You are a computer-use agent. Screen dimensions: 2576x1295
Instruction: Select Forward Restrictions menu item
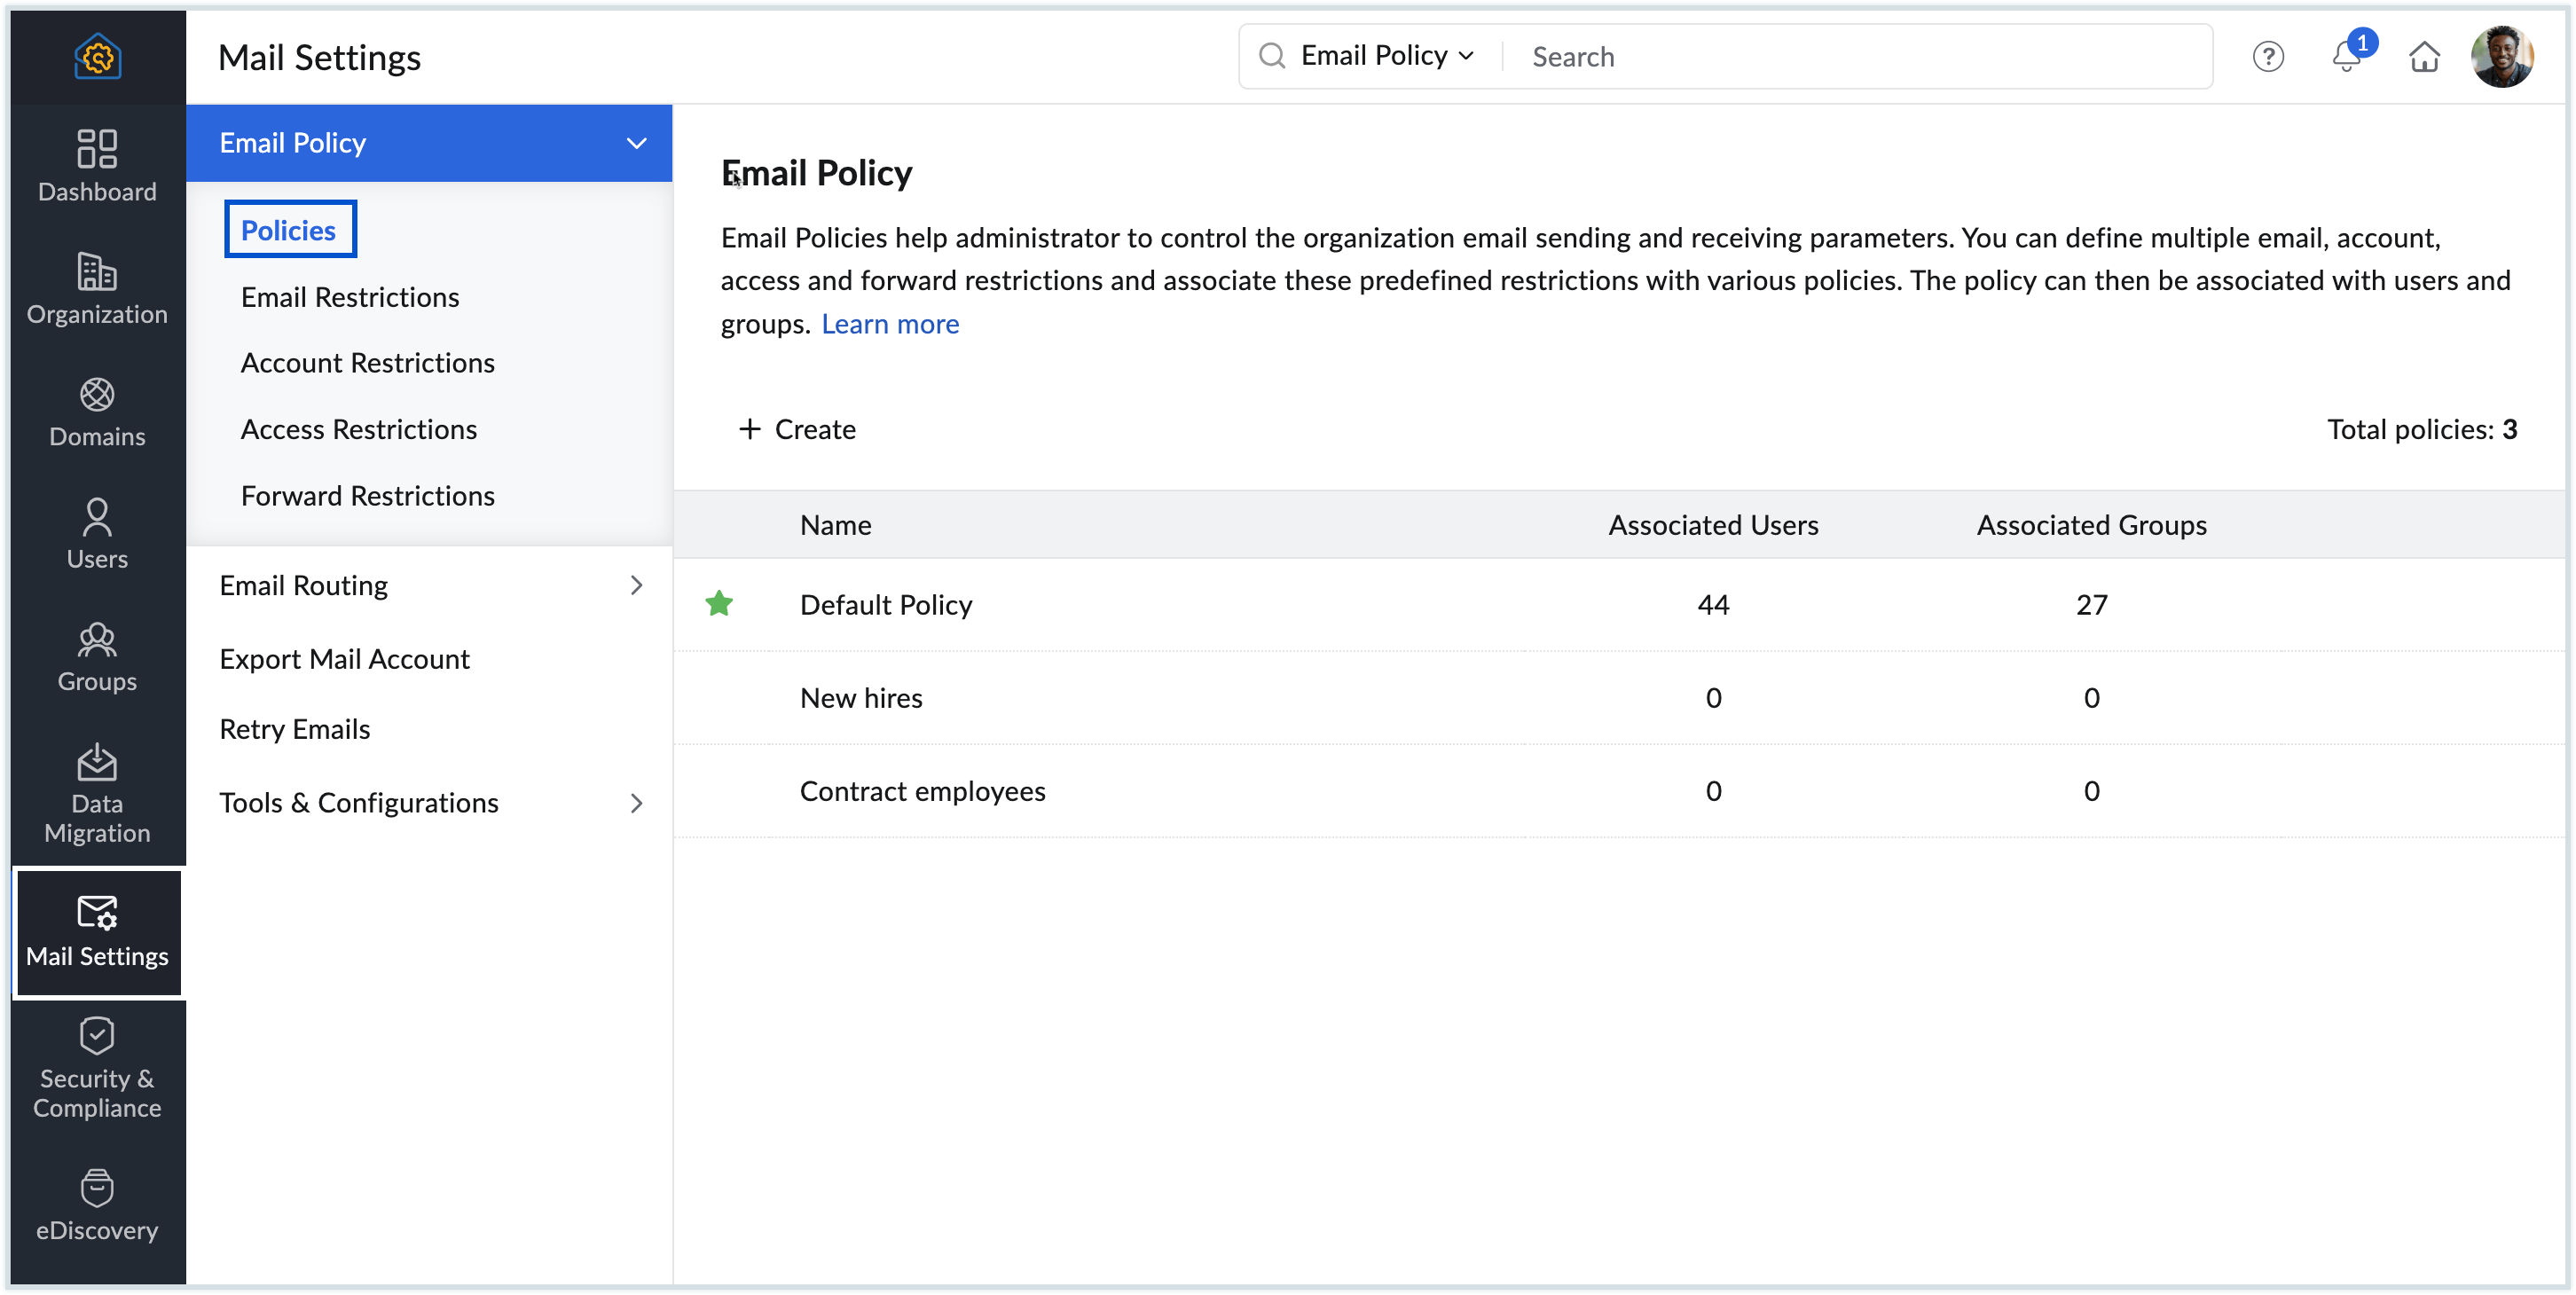coord(367,496)
